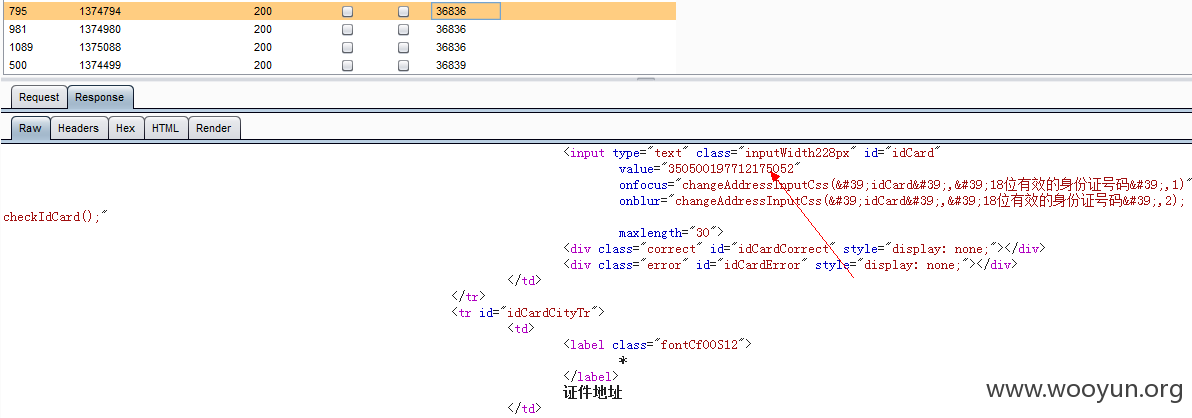Click payload value 1374794
Screen dimensions: 1192x418
(x=100, y=11)
